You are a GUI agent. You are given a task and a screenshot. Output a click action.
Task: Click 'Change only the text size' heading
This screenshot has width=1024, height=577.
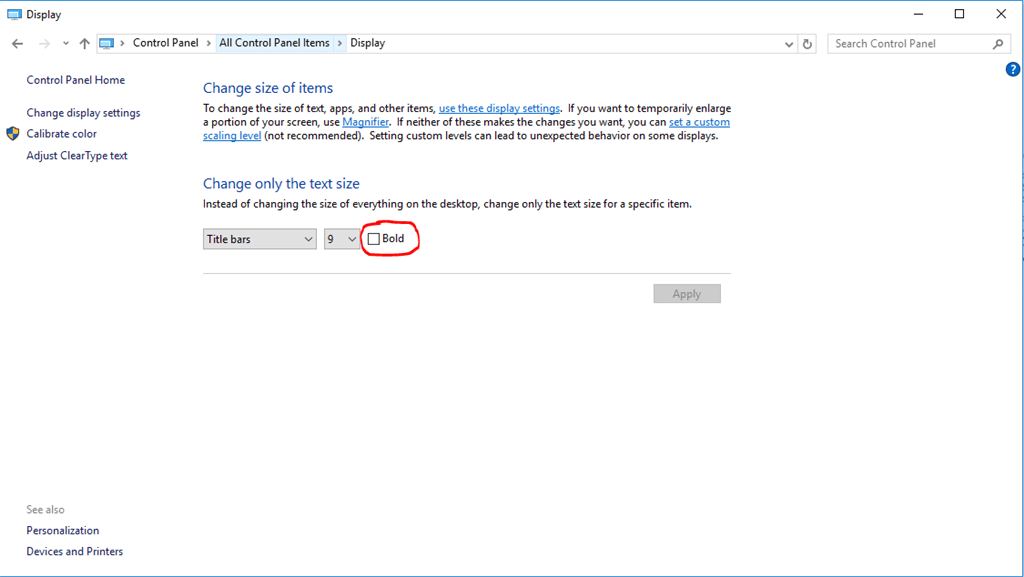coord(281,184)
